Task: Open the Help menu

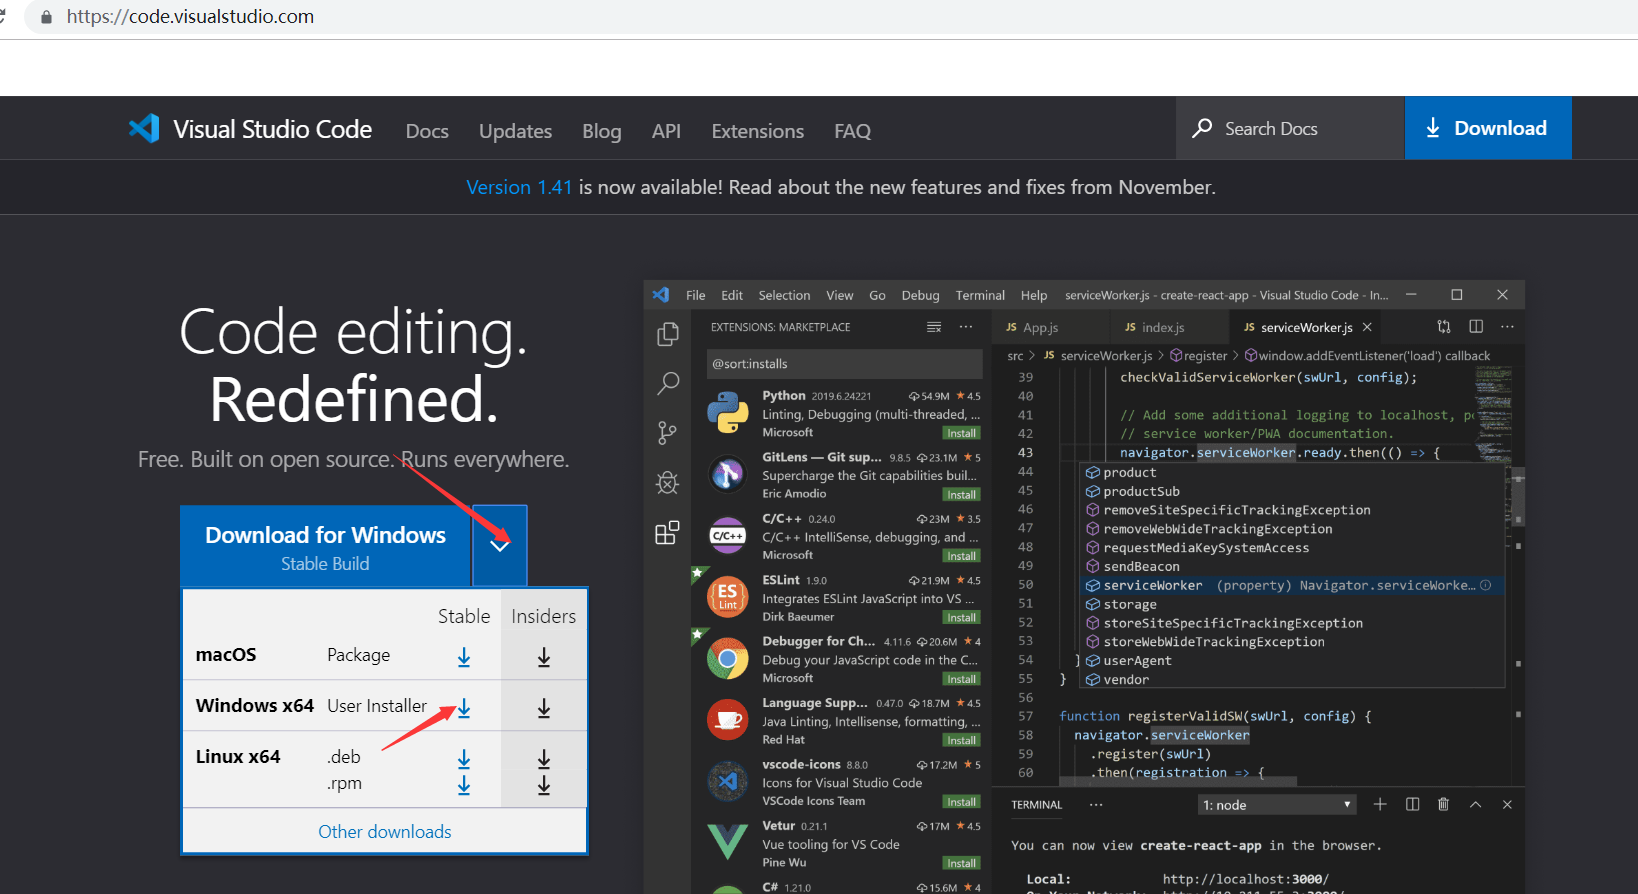Action: 1034,295
